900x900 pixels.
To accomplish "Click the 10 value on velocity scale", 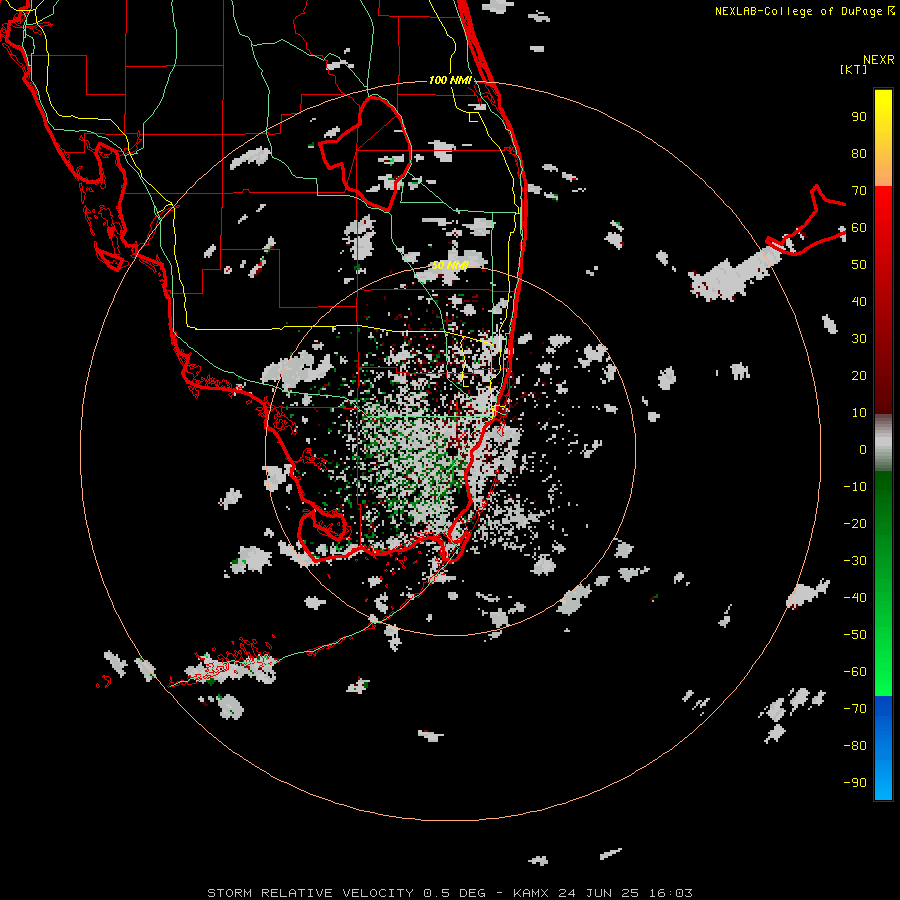I will pyautogui.click(x=859, y=413).
